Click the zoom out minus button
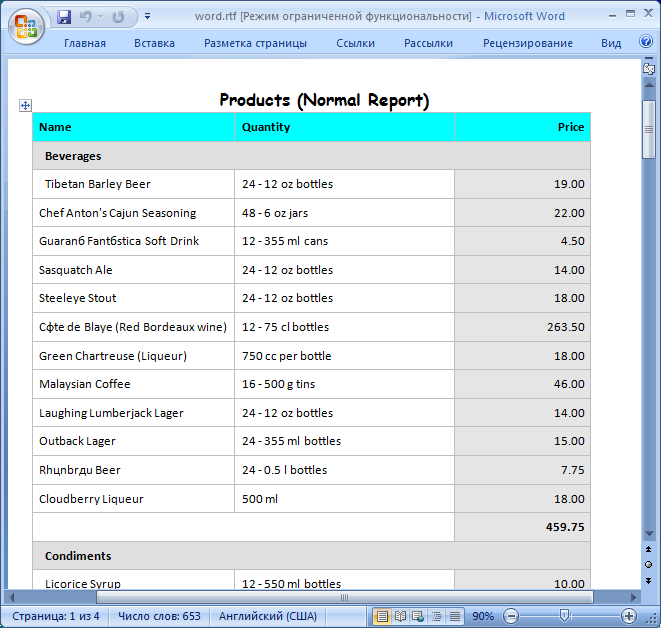The width and height of the screenshot is (661, 628). pos(511,616)
